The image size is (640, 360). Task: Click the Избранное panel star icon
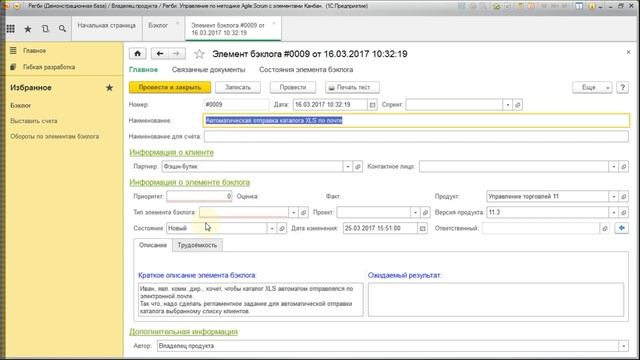pyautogui.click(x=109, y=88)
